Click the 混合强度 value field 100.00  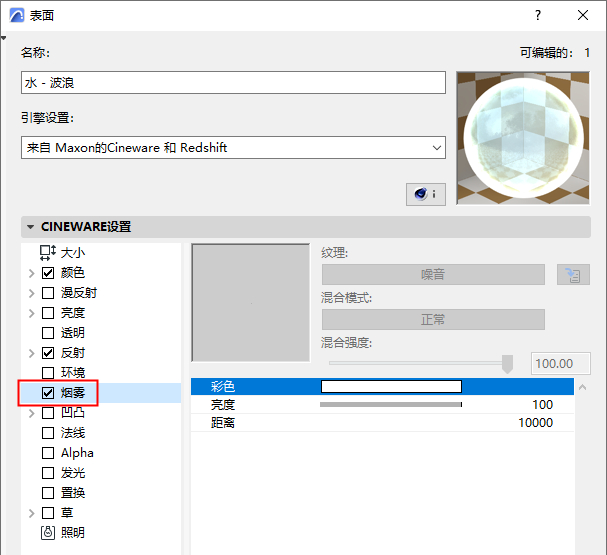(561, 363)
